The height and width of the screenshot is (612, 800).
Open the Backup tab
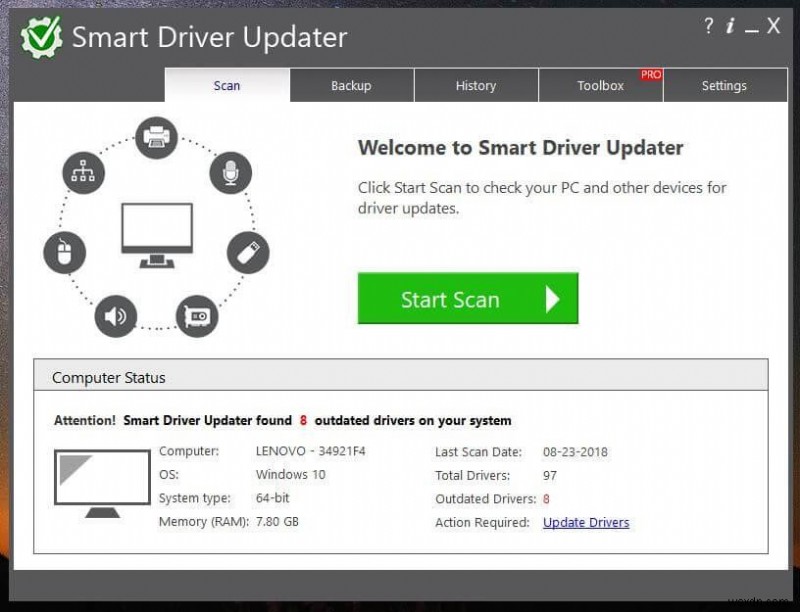pos(352,85)
